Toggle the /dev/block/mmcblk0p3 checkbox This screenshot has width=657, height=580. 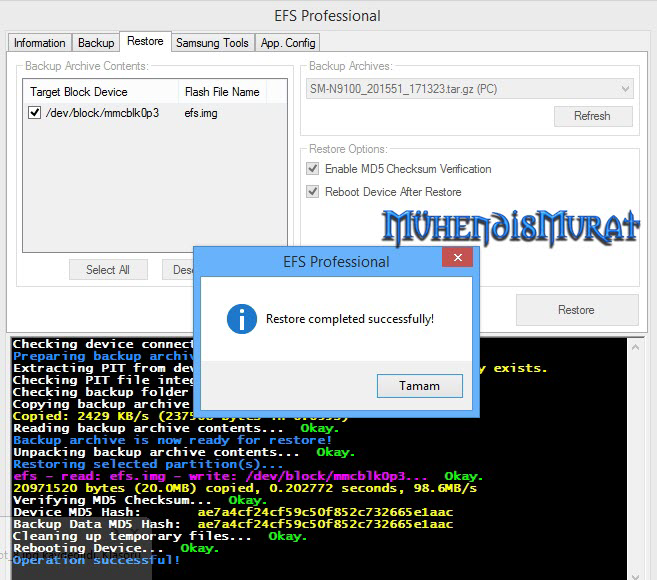35,114
